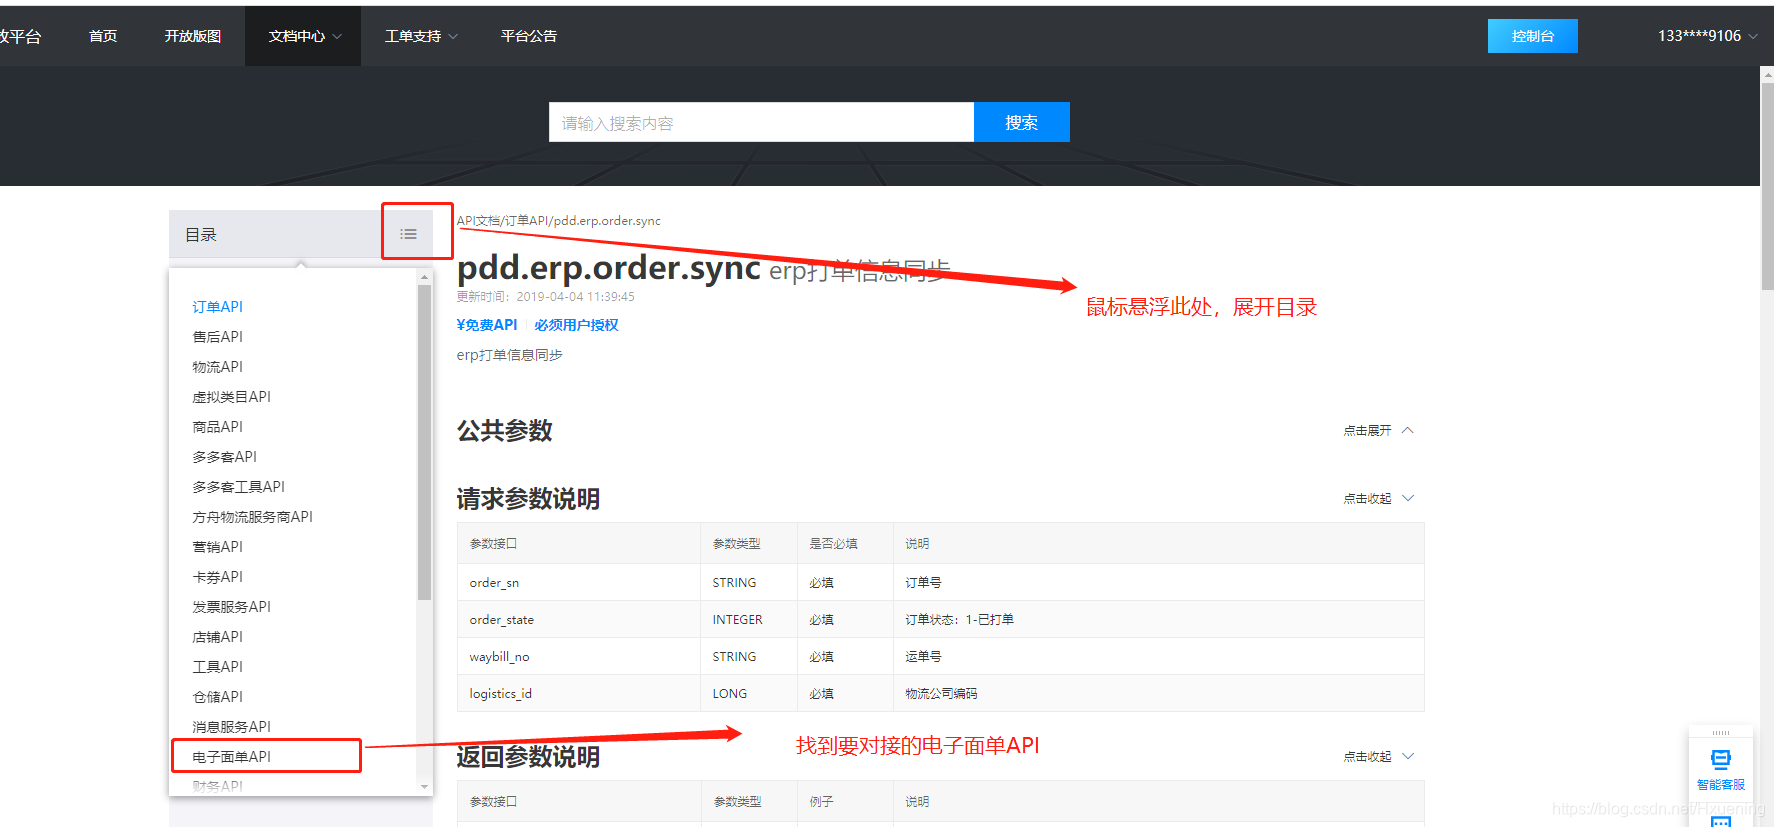Screen dimensions: 1774x827
Task: Select 虚拟类目API in the directory
Action: (x=231, y=397)
